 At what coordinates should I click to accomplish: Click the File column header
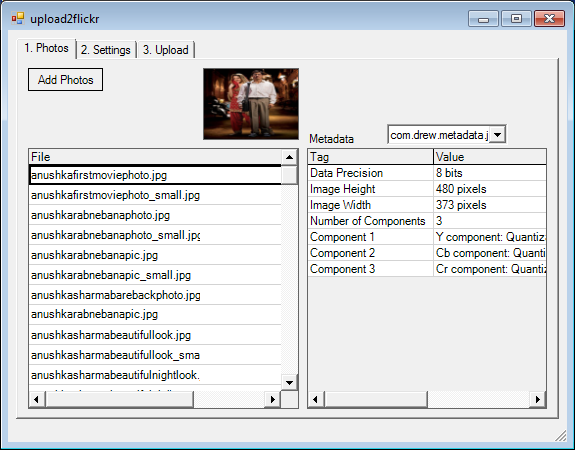coord(155,157)
